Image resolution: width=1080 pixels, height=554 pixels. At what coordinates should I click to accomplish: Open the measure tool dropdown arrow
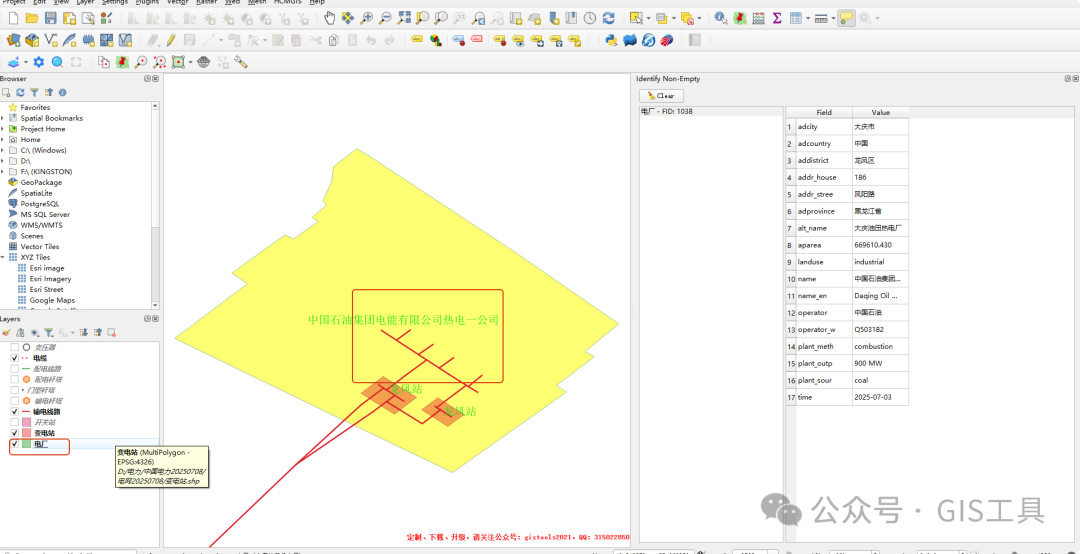(x=833, y=19)
